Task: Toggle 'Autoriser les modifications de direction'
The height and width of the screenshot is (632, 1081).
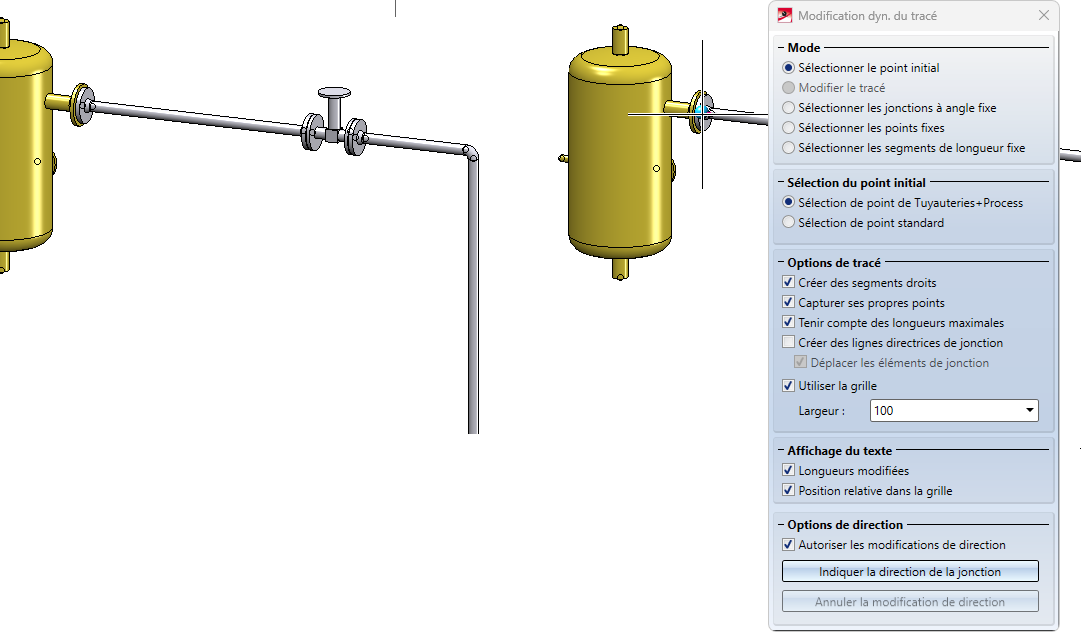Action: coord(789,544)
